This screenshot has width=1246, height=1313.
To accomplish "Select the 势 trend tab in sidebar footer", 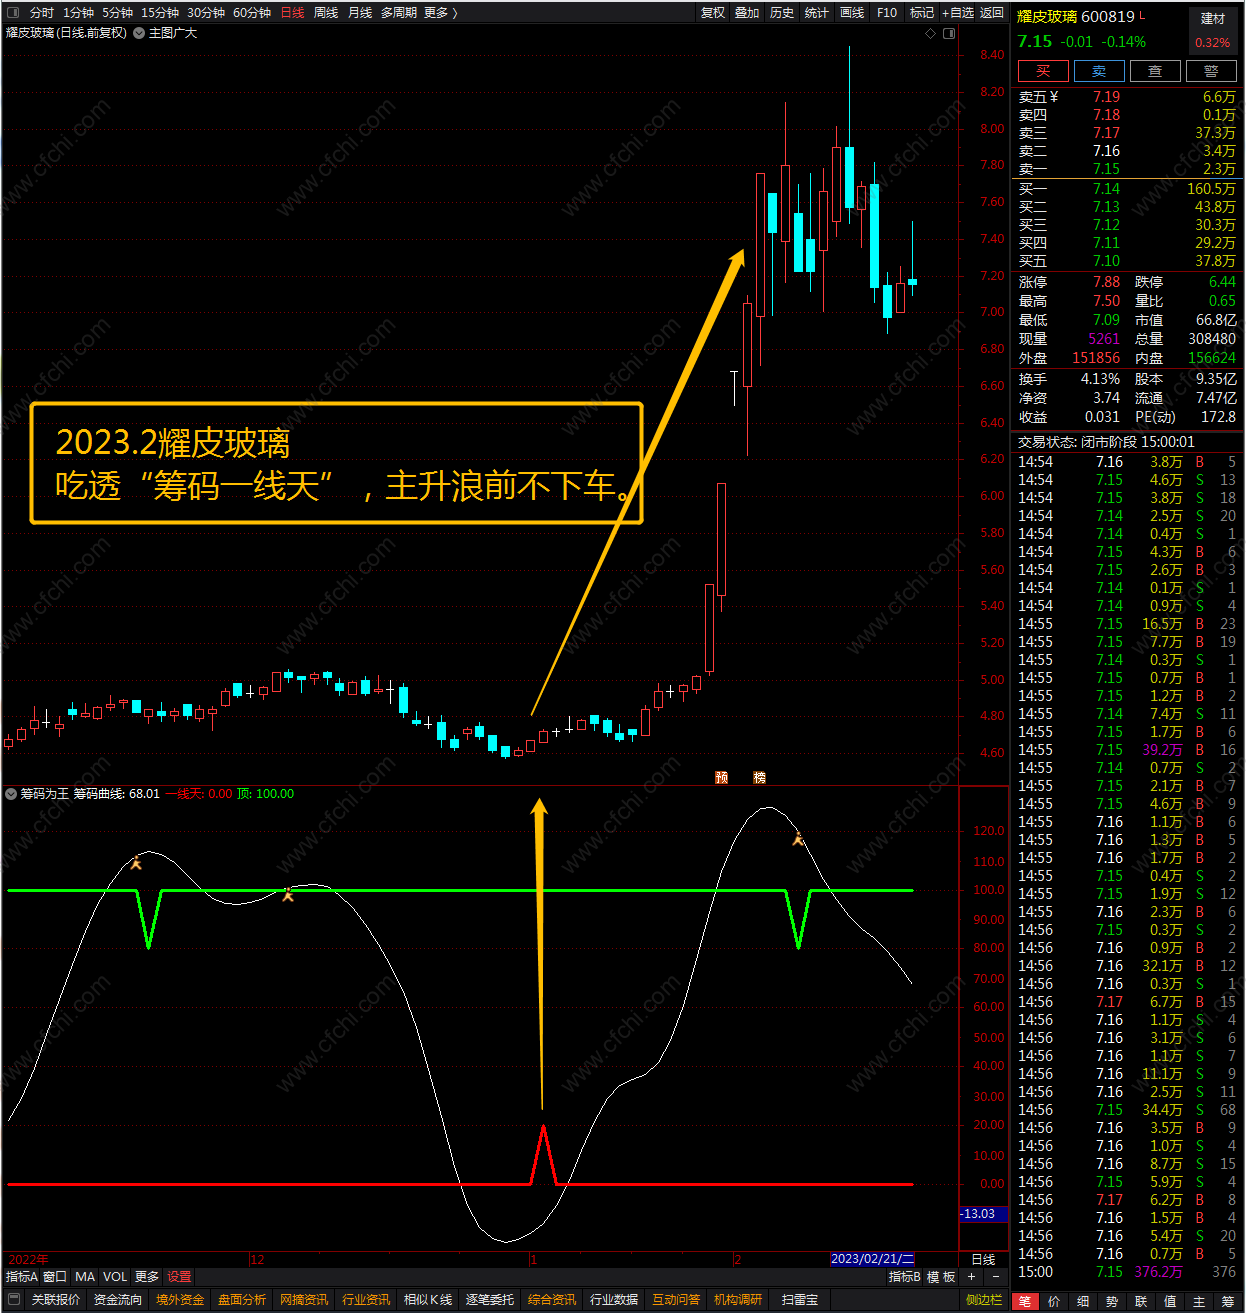I will coord(1112,1301).
